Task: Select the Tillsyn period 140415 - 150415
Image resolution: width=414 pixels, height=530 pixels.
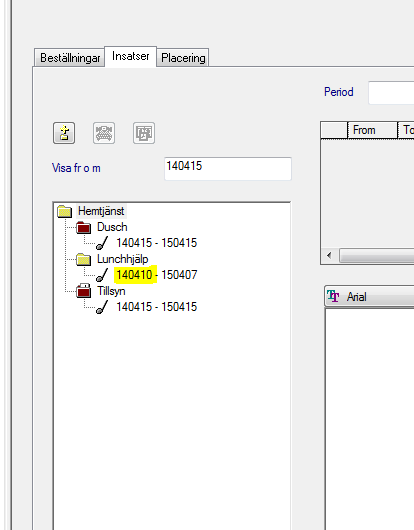Action: click(156, 307)
